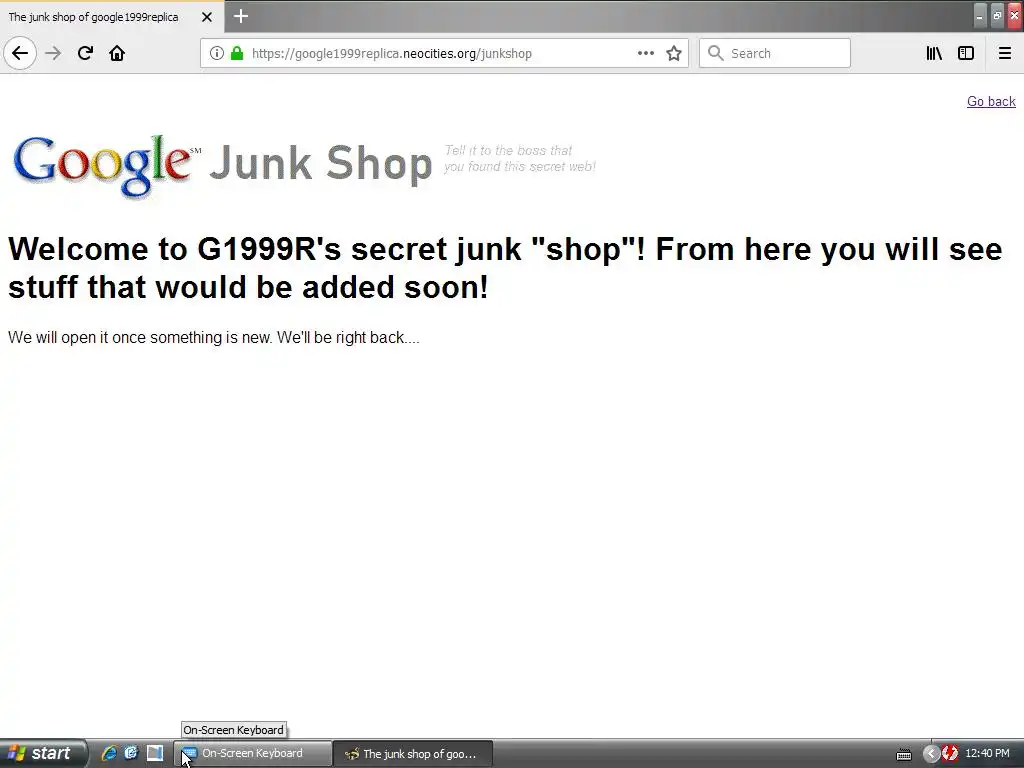Toggle the sidebar view
The image size is (1024, 768).
pos(966,54)
